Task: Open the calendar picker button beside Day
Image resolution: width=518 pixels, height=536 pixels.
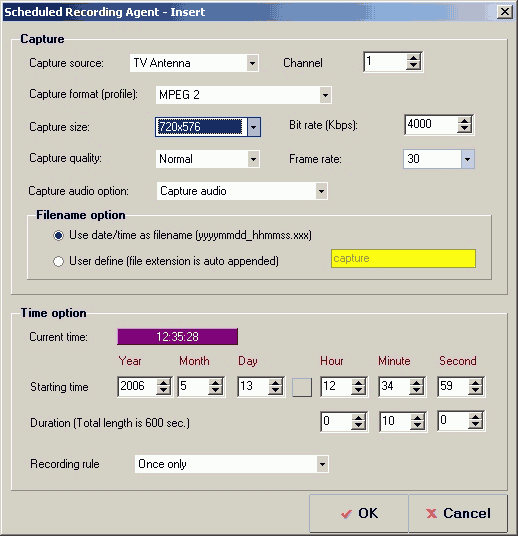Action: 302,387
